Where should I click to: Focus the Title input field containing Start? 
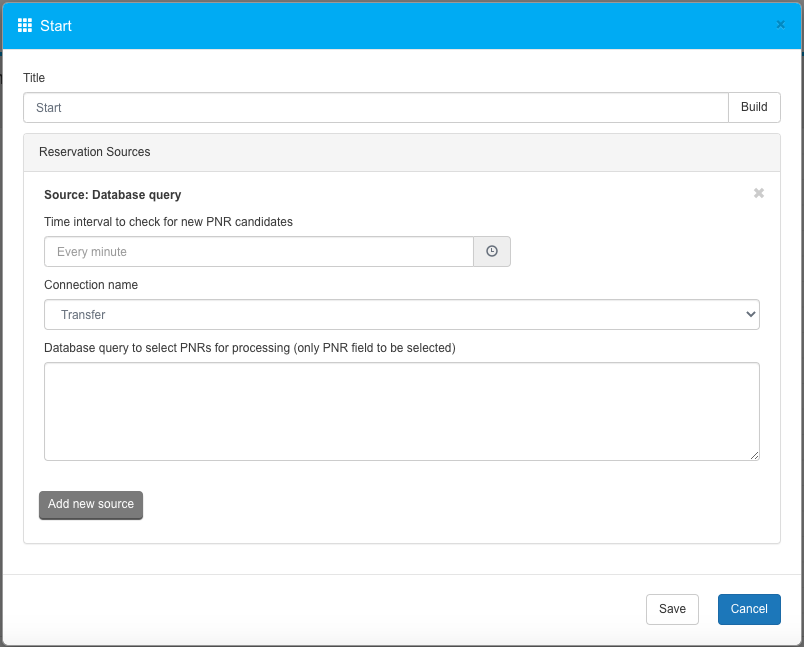(x=375, y=108)
